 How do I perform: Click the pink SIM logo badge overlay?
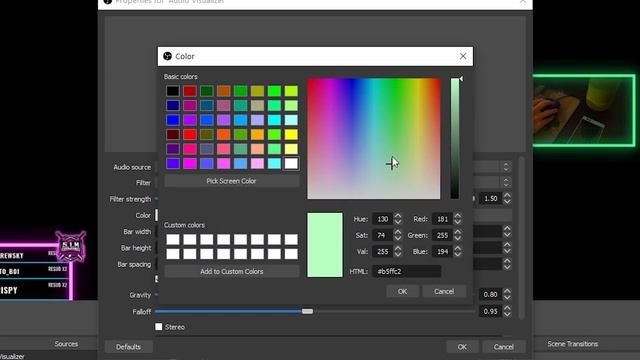(x=71, y=247)
